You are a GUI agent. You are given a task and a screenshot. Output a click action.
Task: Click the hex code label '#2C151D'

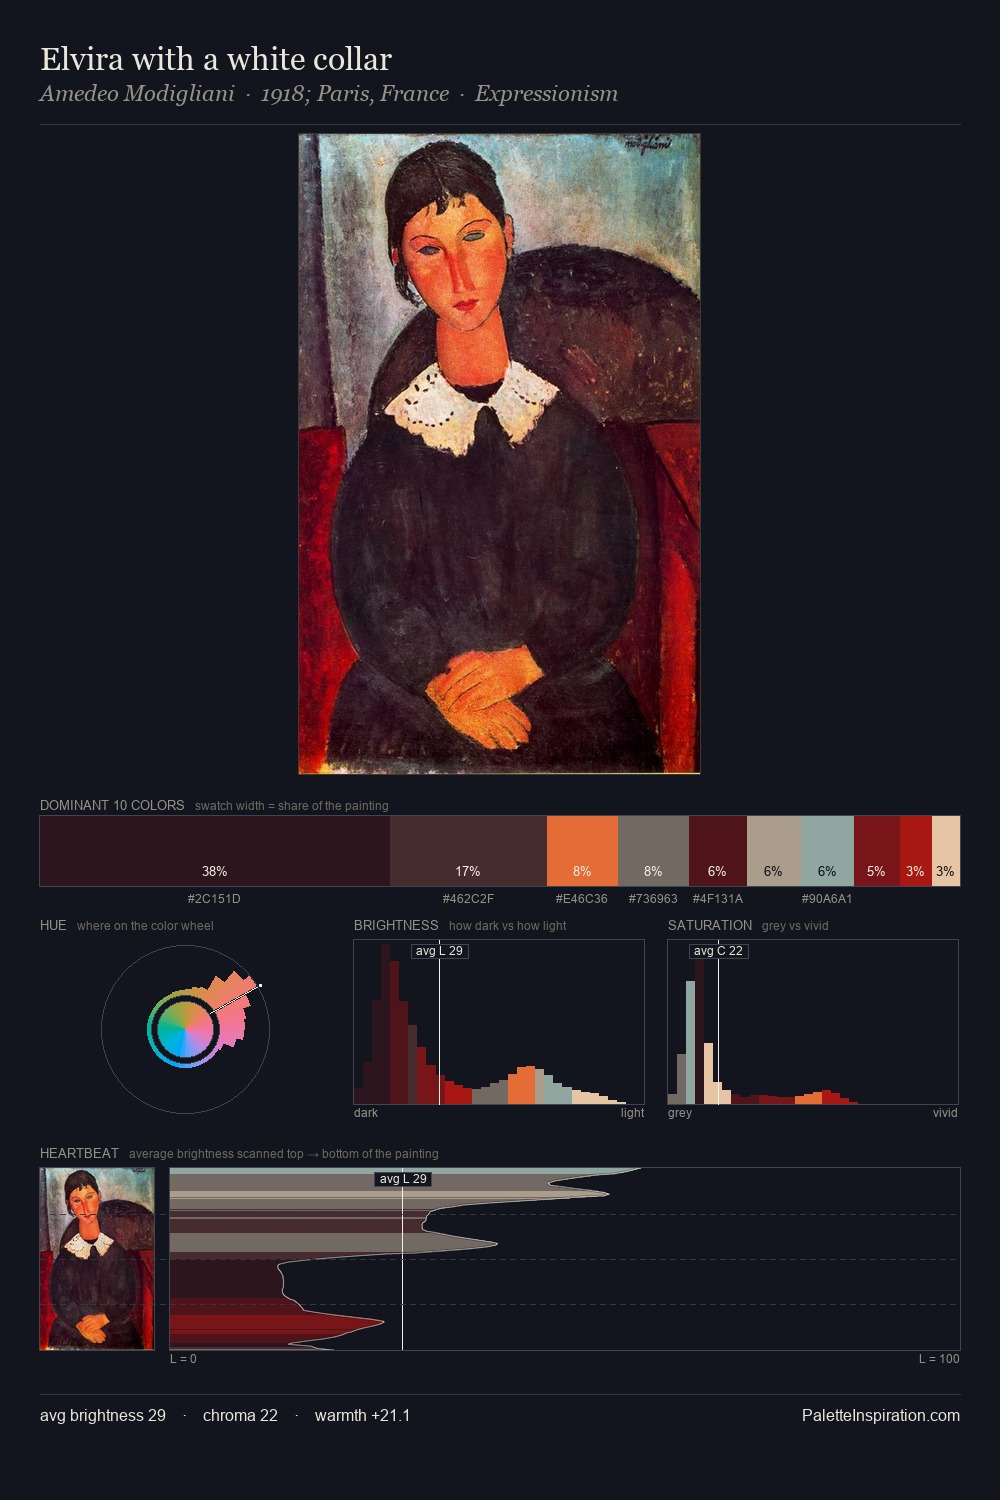[214, 898]
